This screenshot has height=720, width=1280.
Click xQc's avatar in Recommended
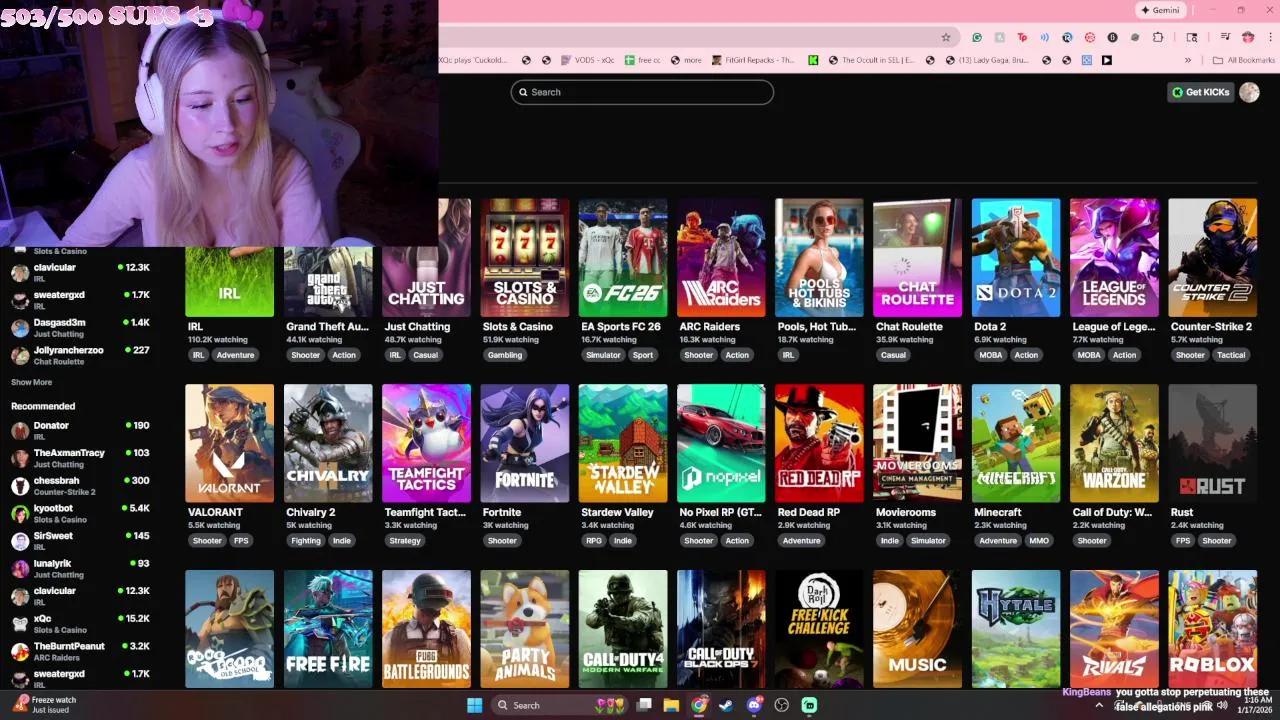[x=20, y=624]
